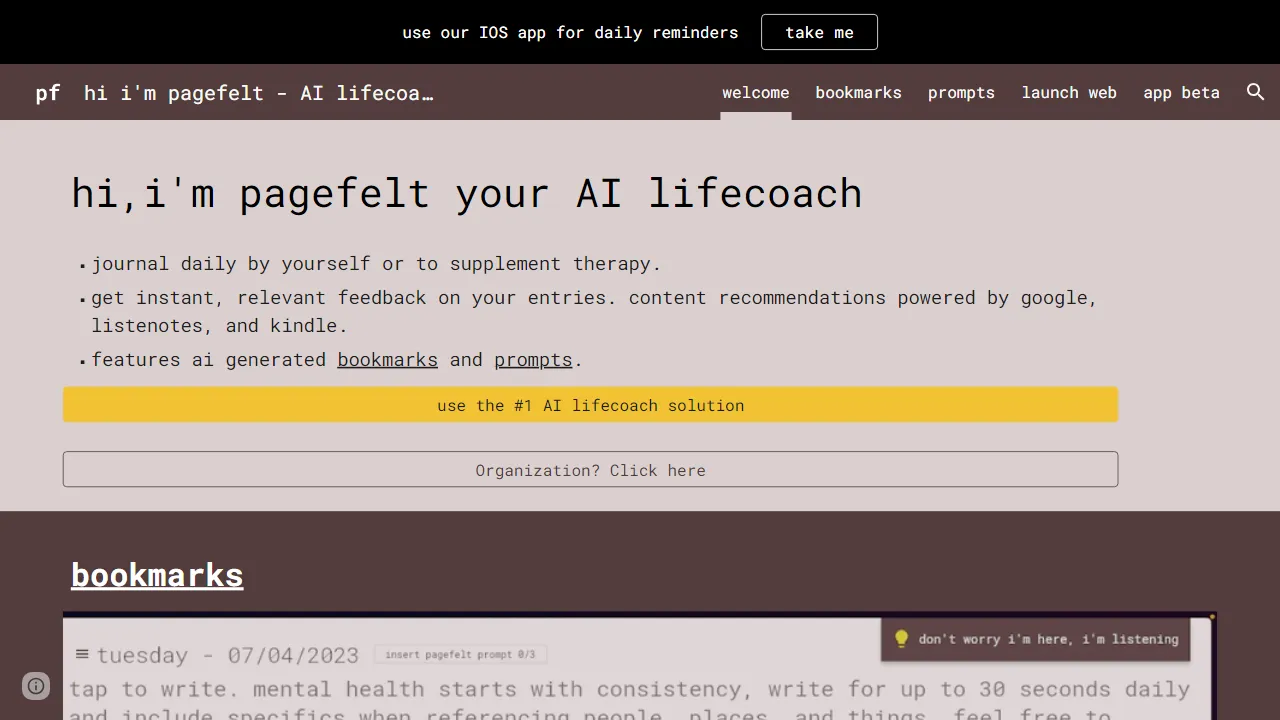Select launch web in navigation
The height and width of the screenshot is (720, 1280).
pyautogui.click(x=1069, y=92)
